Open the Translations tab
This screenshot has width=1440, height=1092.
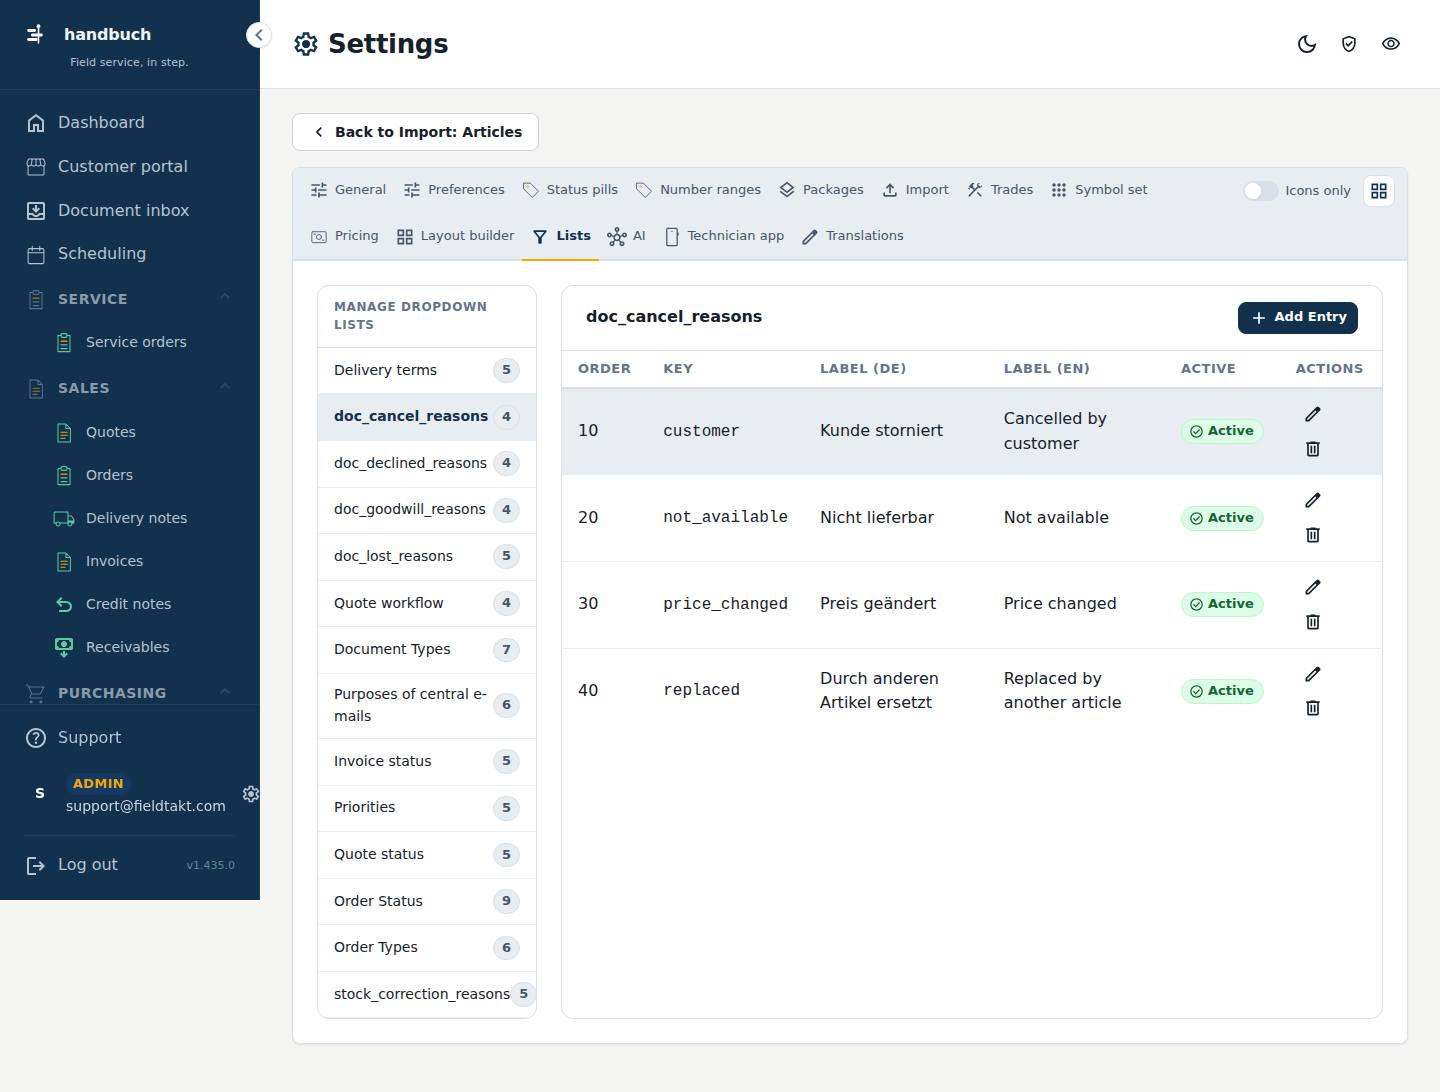pyautogui.click(x=853, y=236)
